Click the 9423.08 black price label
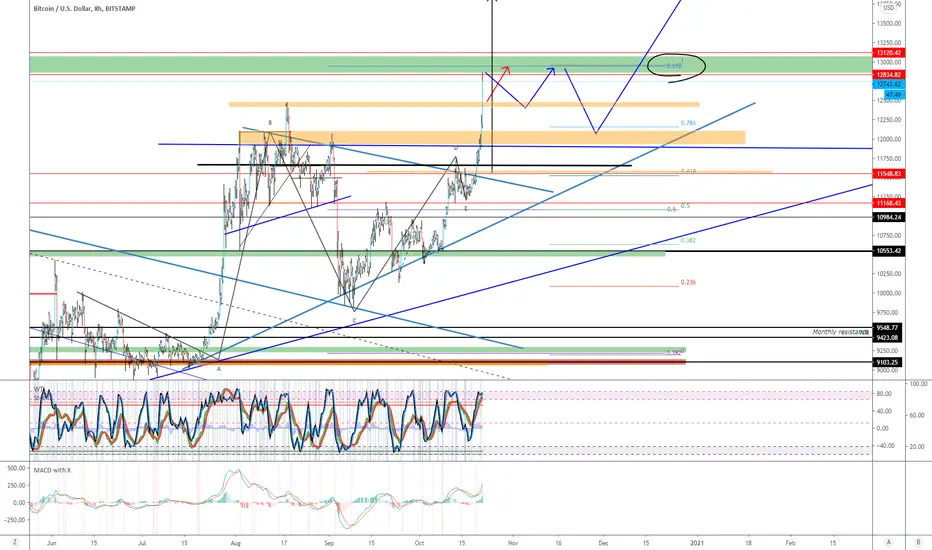 pyautogui.click(x=887, y=338)
